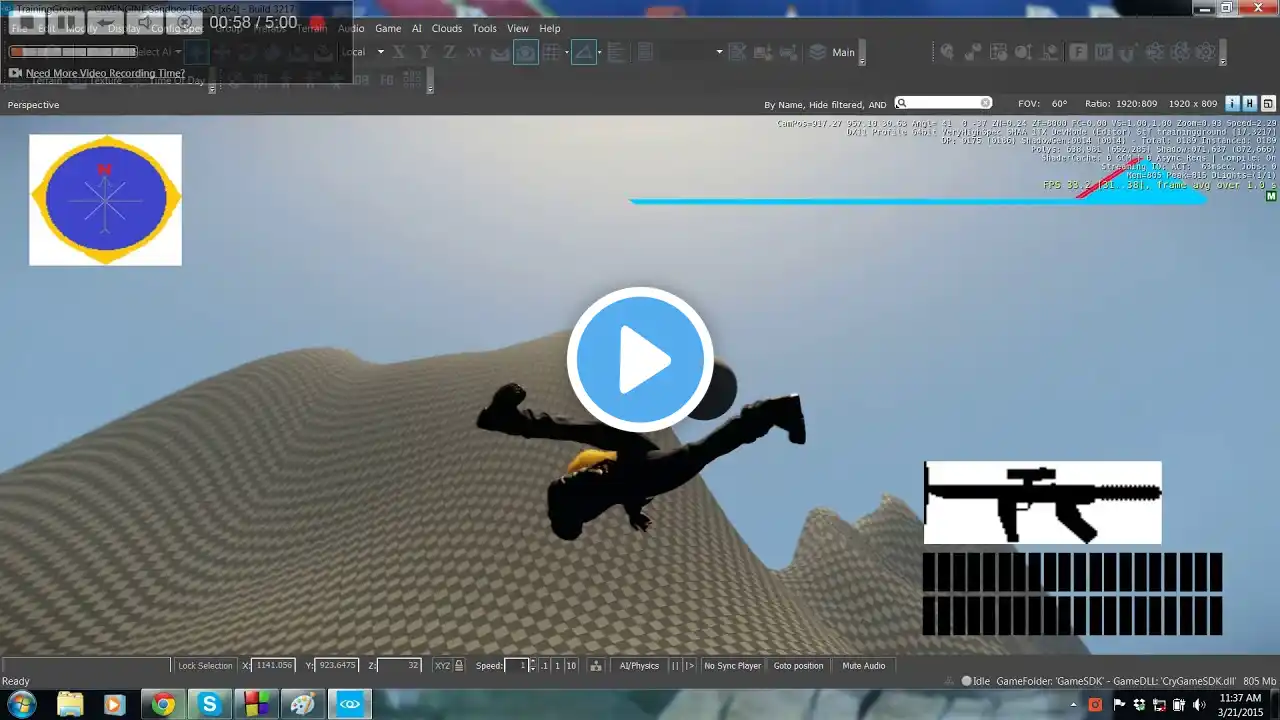Viewport: 1280px width, 720px height.
Task: Maximize the viewport layout icon
Action: click(x=1268, y=103)
